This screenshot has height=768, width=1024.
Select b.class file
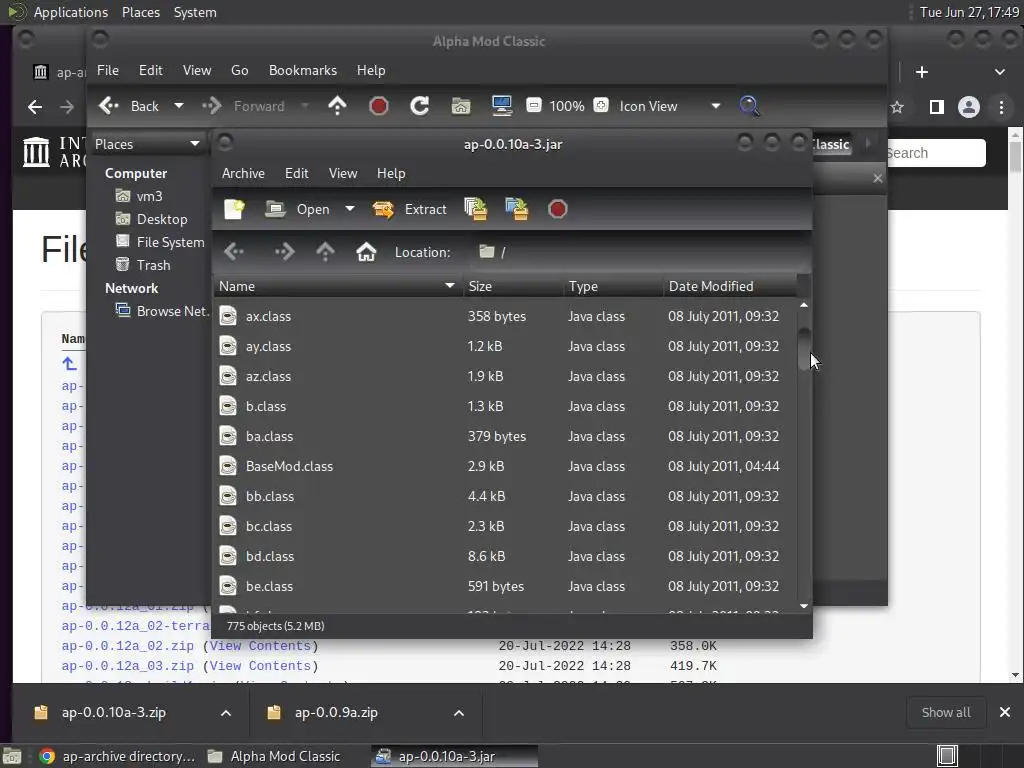click(x=505, y=406)
